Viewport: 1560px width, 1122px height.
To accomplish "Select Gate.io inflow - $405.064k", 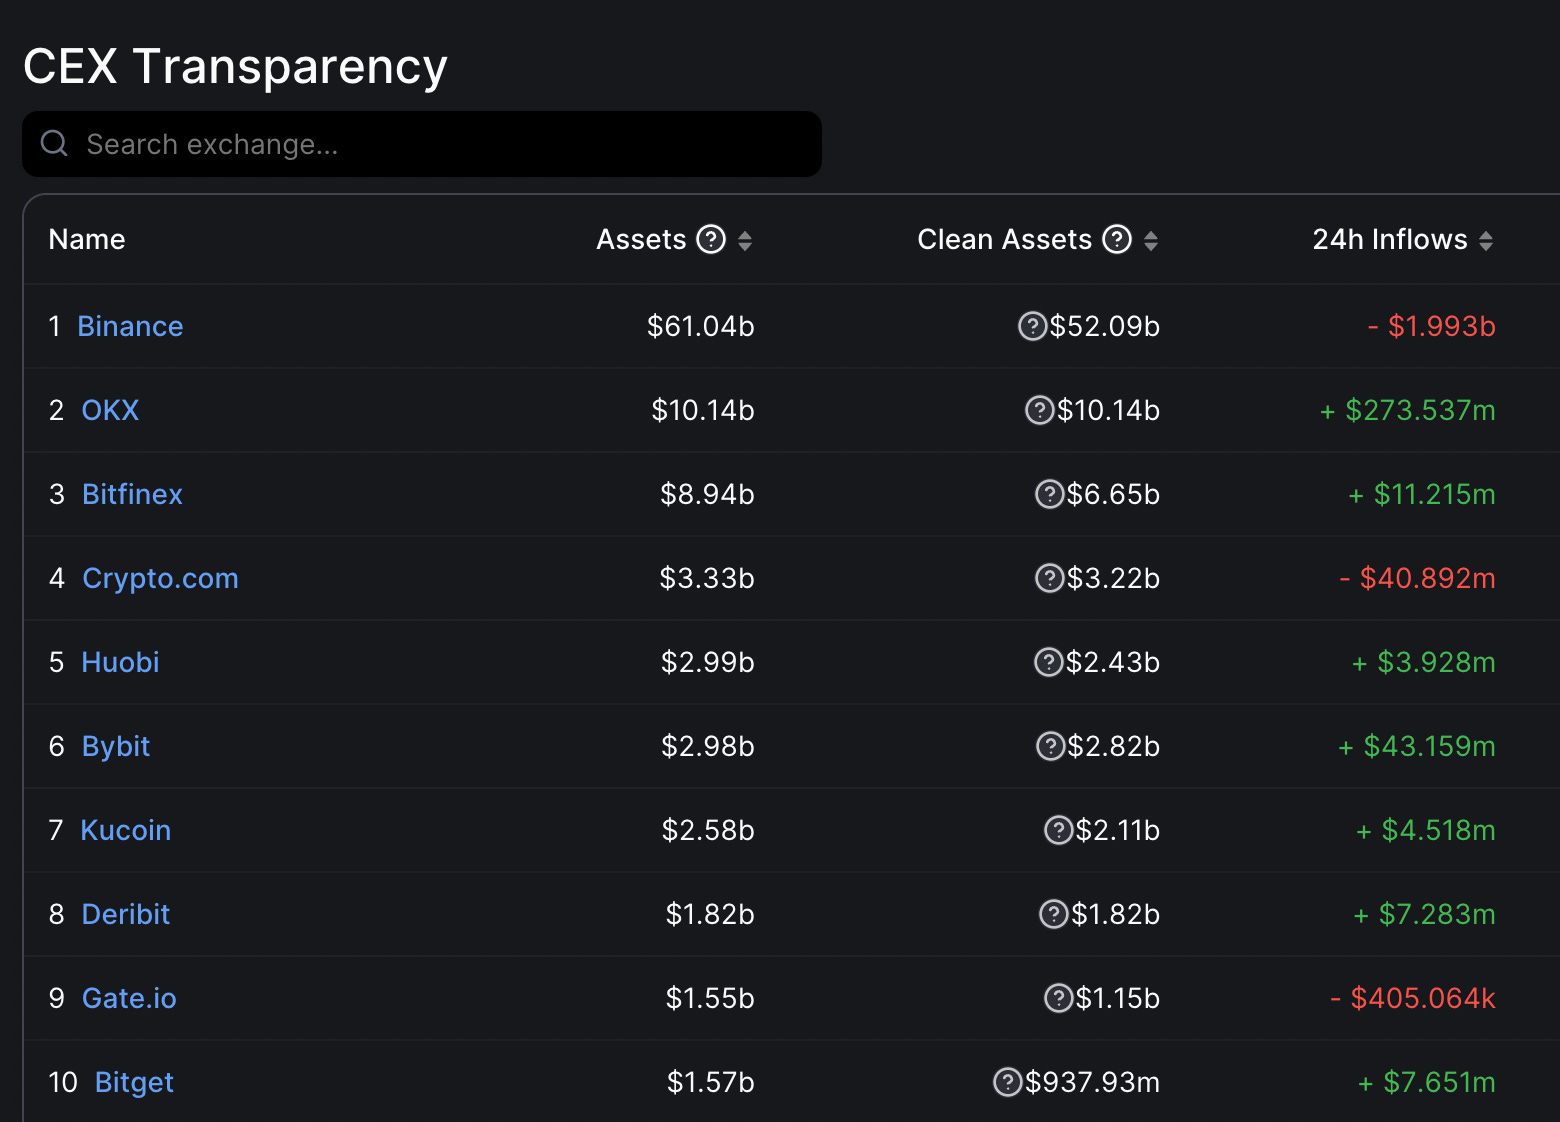I will (x=1413, y=998).
